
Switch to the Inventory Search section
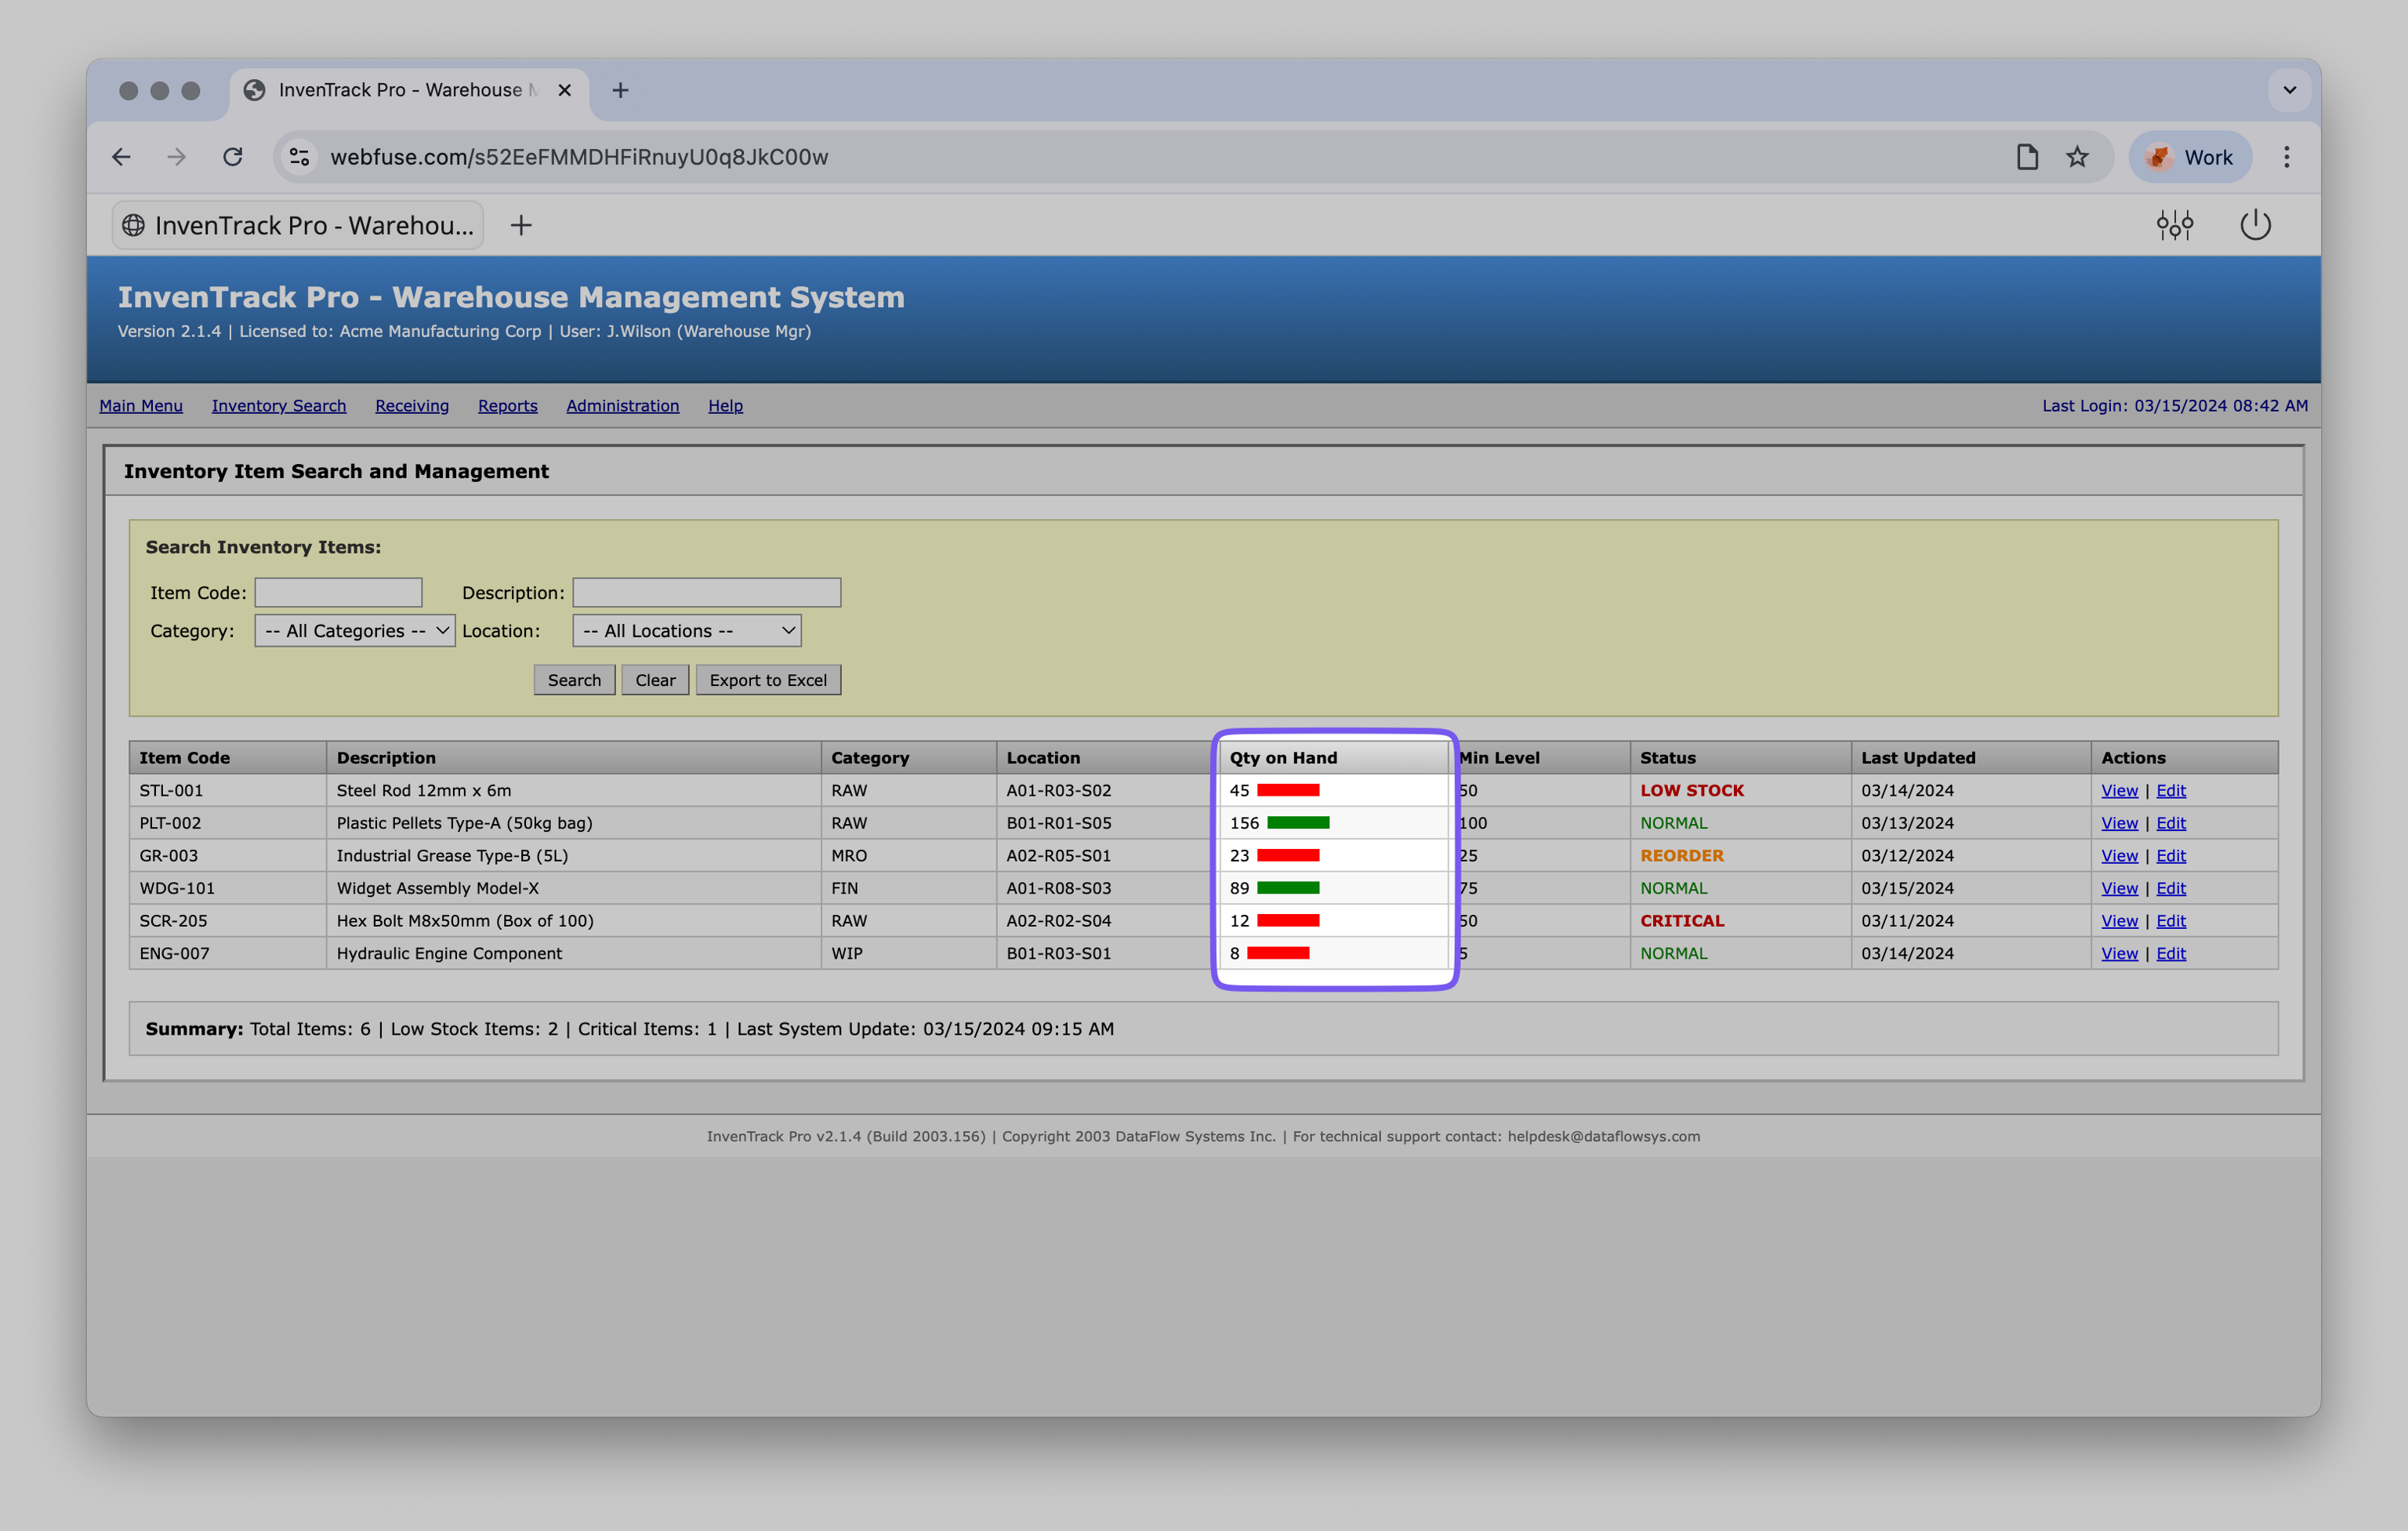(279, 406)
